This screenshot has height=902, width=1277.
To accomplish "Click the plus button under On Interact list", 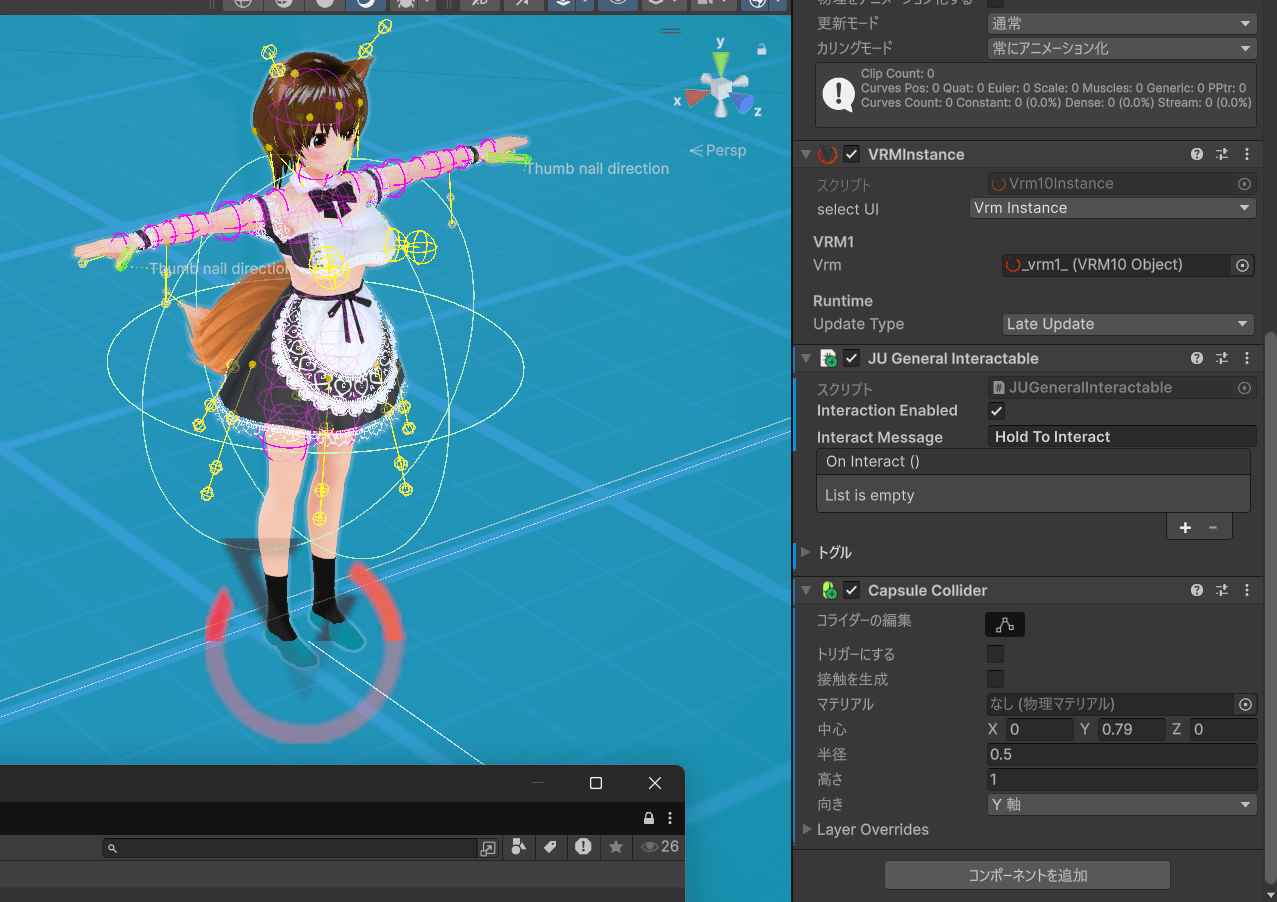I will pos(1185,527).
